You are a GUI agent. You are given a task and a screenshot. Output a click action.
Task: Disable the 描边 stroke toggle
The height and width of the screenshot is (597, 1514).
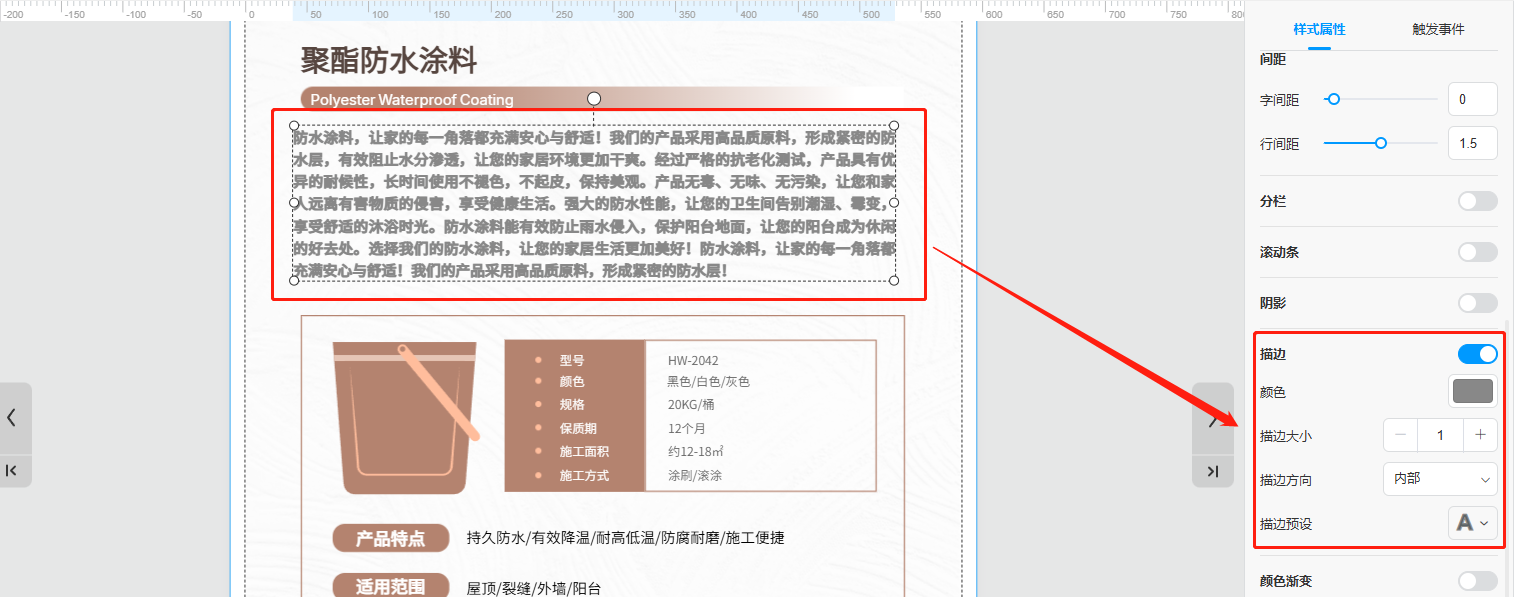pos(1477,354)
